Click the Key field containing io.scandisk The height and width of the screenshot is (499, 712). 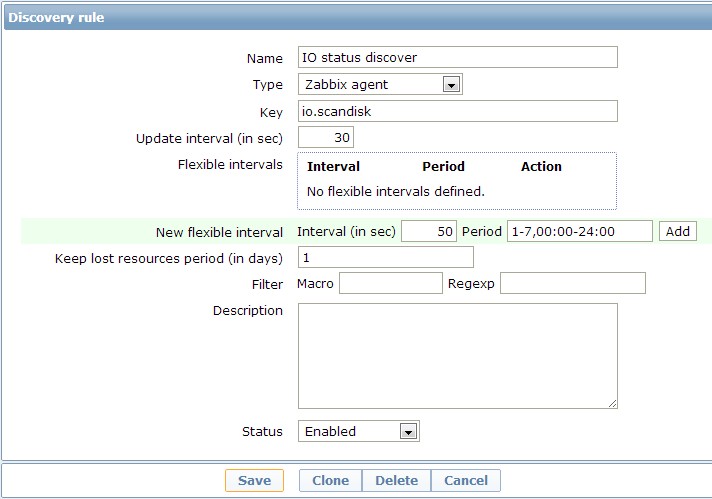(458, 111)
